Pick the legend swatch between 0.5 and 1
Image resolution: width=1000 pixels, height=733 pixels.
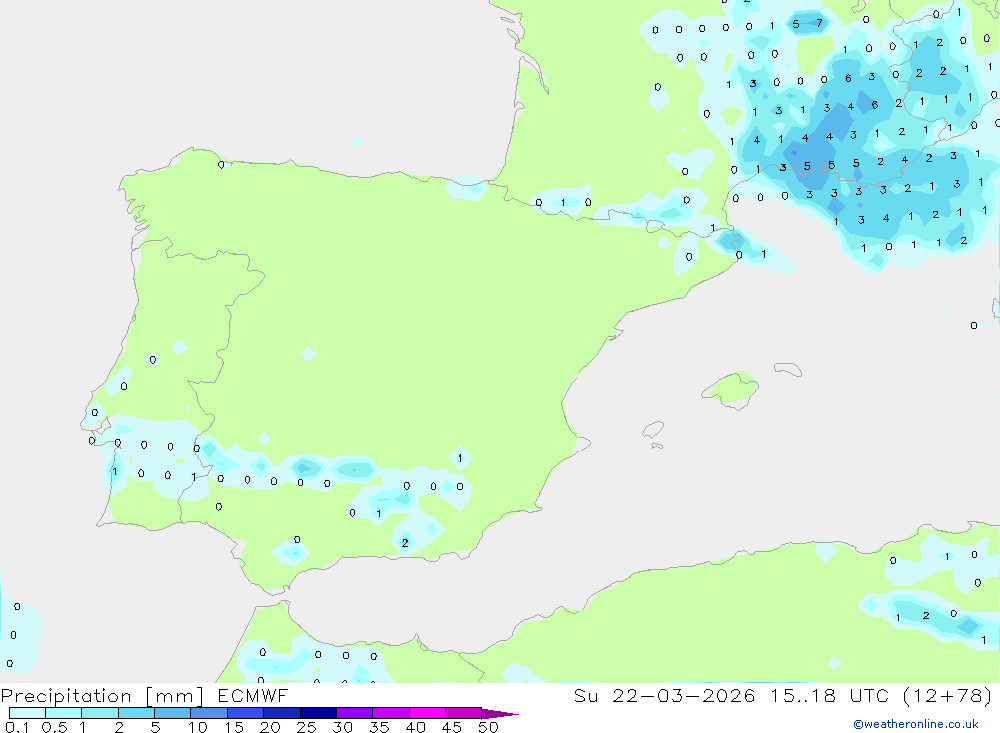click(63, 713)
